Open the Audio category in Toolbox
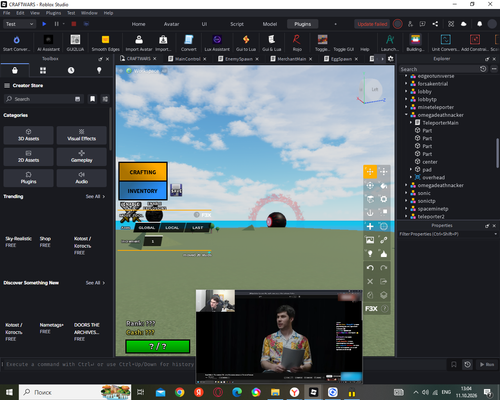 point(81,178)
